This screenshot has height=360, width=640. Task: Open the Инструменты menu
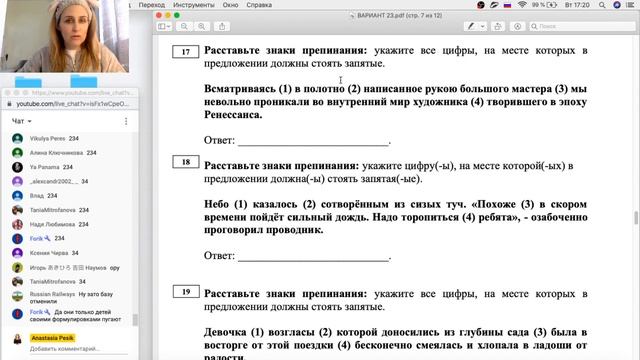coord(193,5)
